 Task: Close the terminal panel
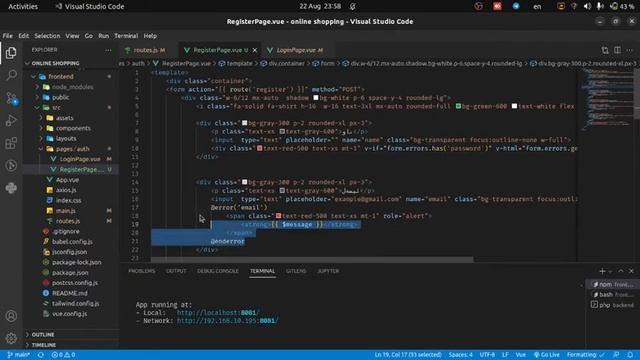(x=631, y=271)
